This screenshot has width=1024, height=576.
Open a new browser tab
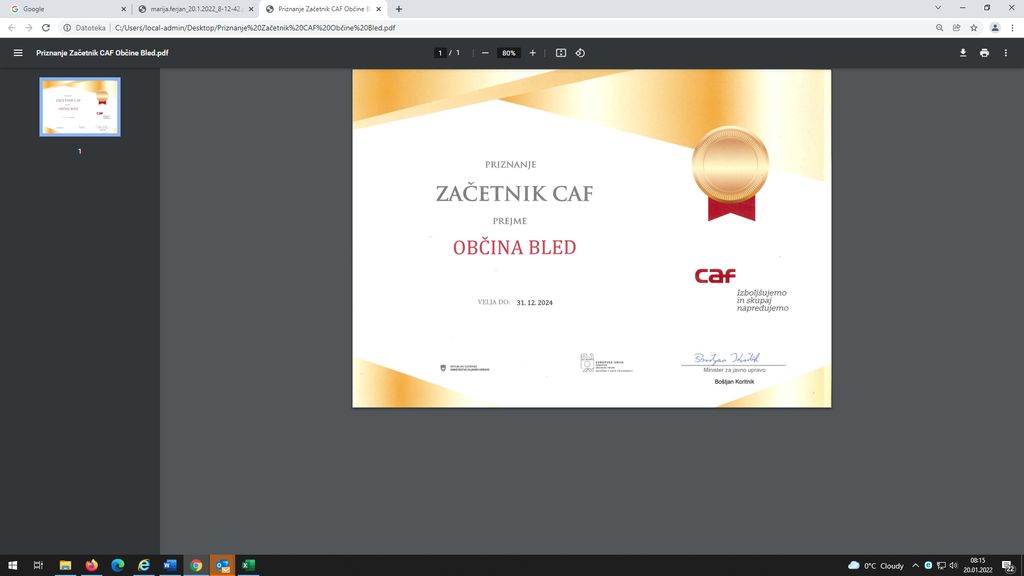(x=399, y=9)
